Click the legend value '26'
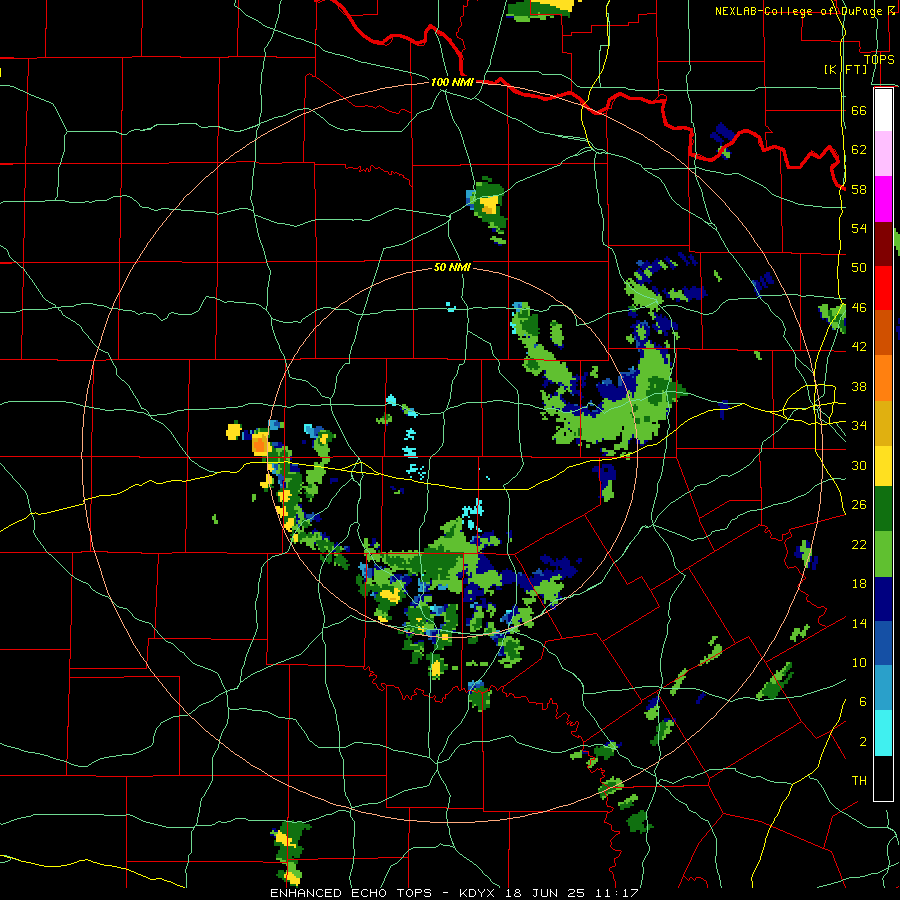The width and height of the screenshot is (900, 900). point(859,505)
